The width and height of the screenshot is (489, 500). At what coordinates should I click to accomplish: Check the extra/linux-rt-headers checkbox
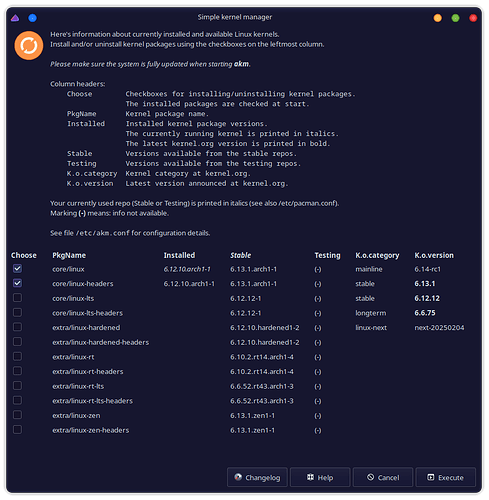[17, 371]
